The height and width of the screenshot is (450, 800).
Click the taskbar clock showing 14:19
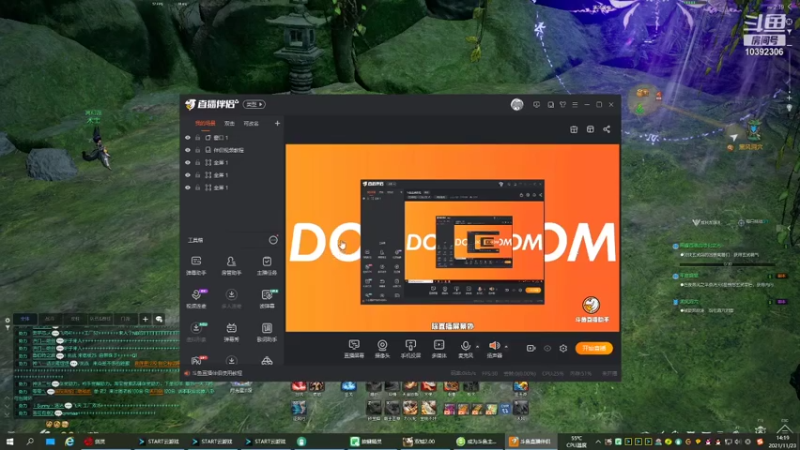tap(782, 441)
